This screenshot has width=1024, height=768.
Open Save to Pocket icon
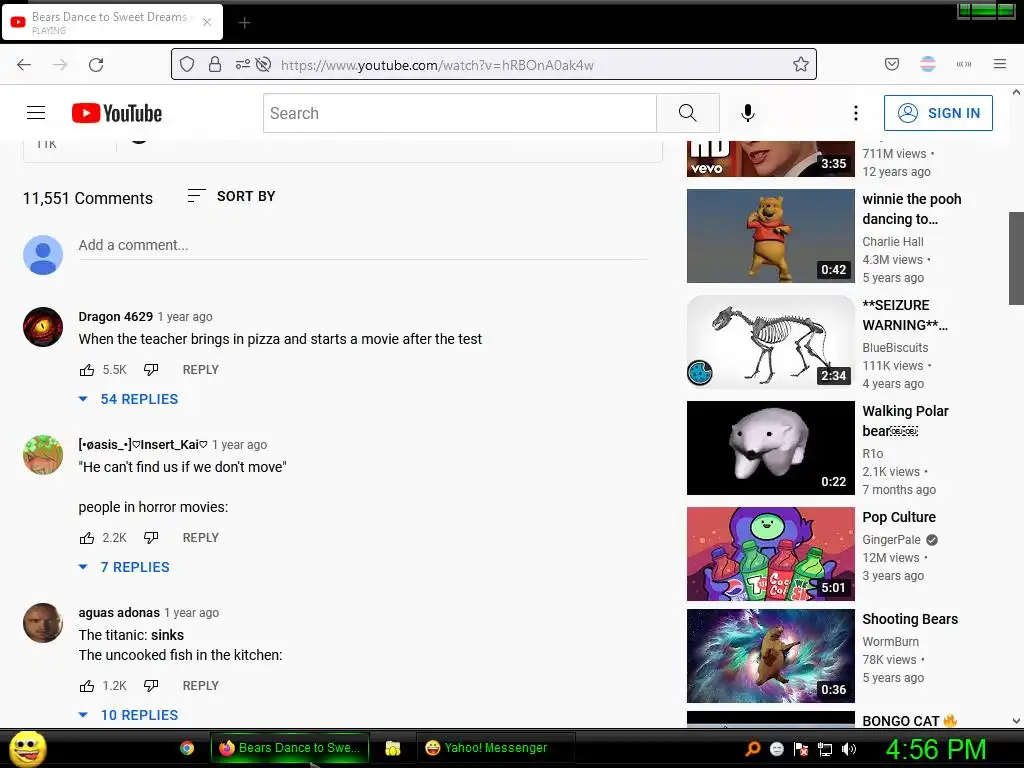[x=891, y=64]
